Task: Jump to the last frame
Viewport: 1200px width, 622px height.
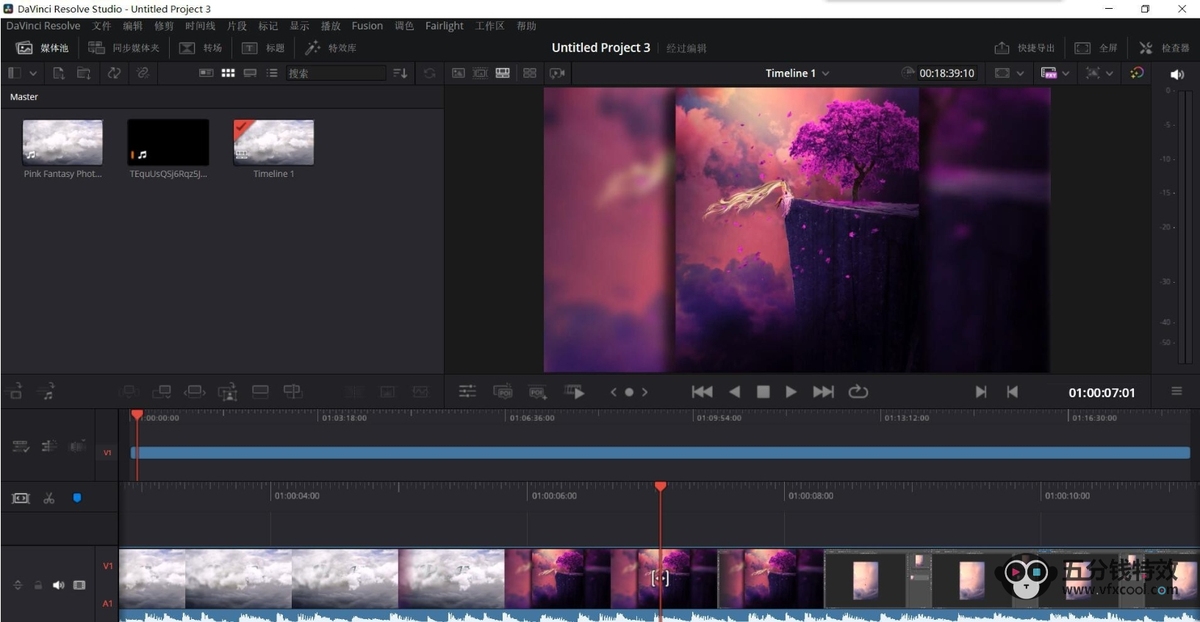Action: pyautogui.click(x=823, y=392)
